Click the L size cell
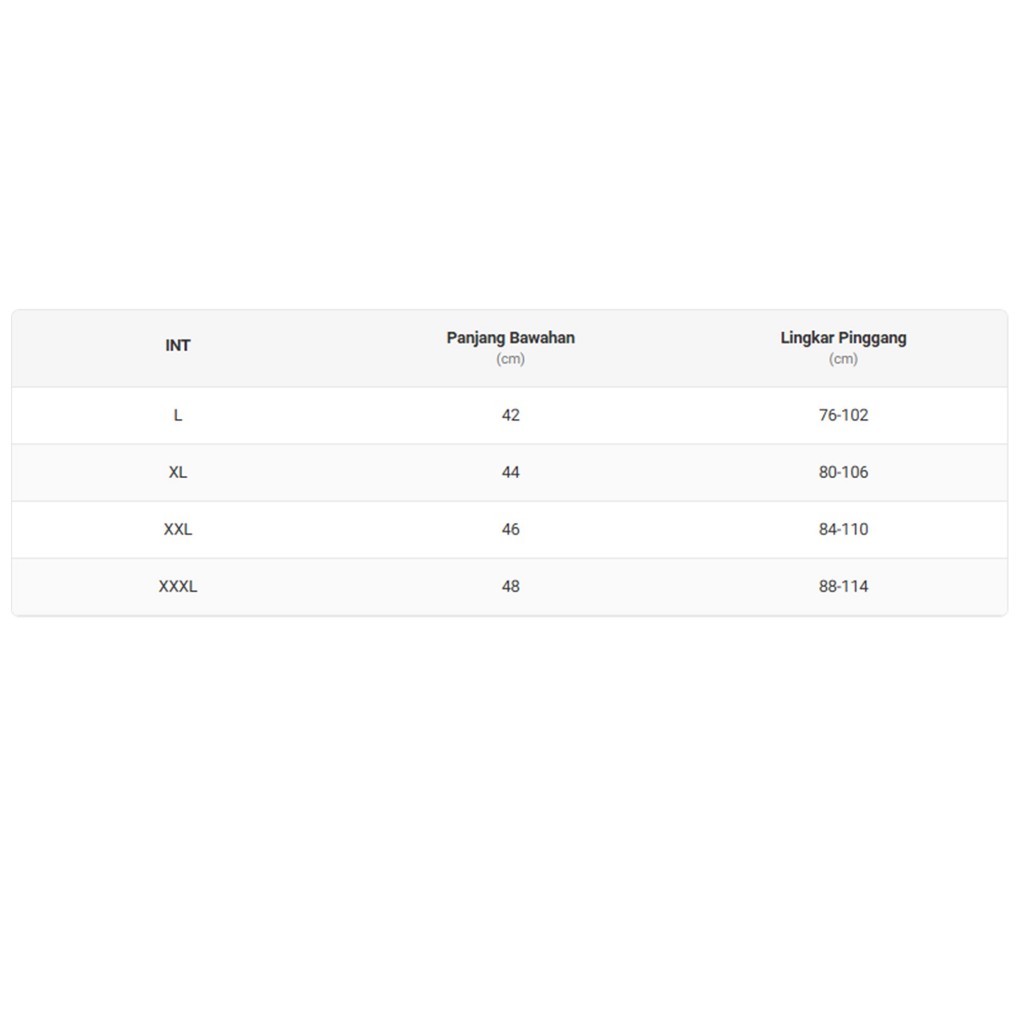This screenshot has width=1024, height=1024. 178,415
